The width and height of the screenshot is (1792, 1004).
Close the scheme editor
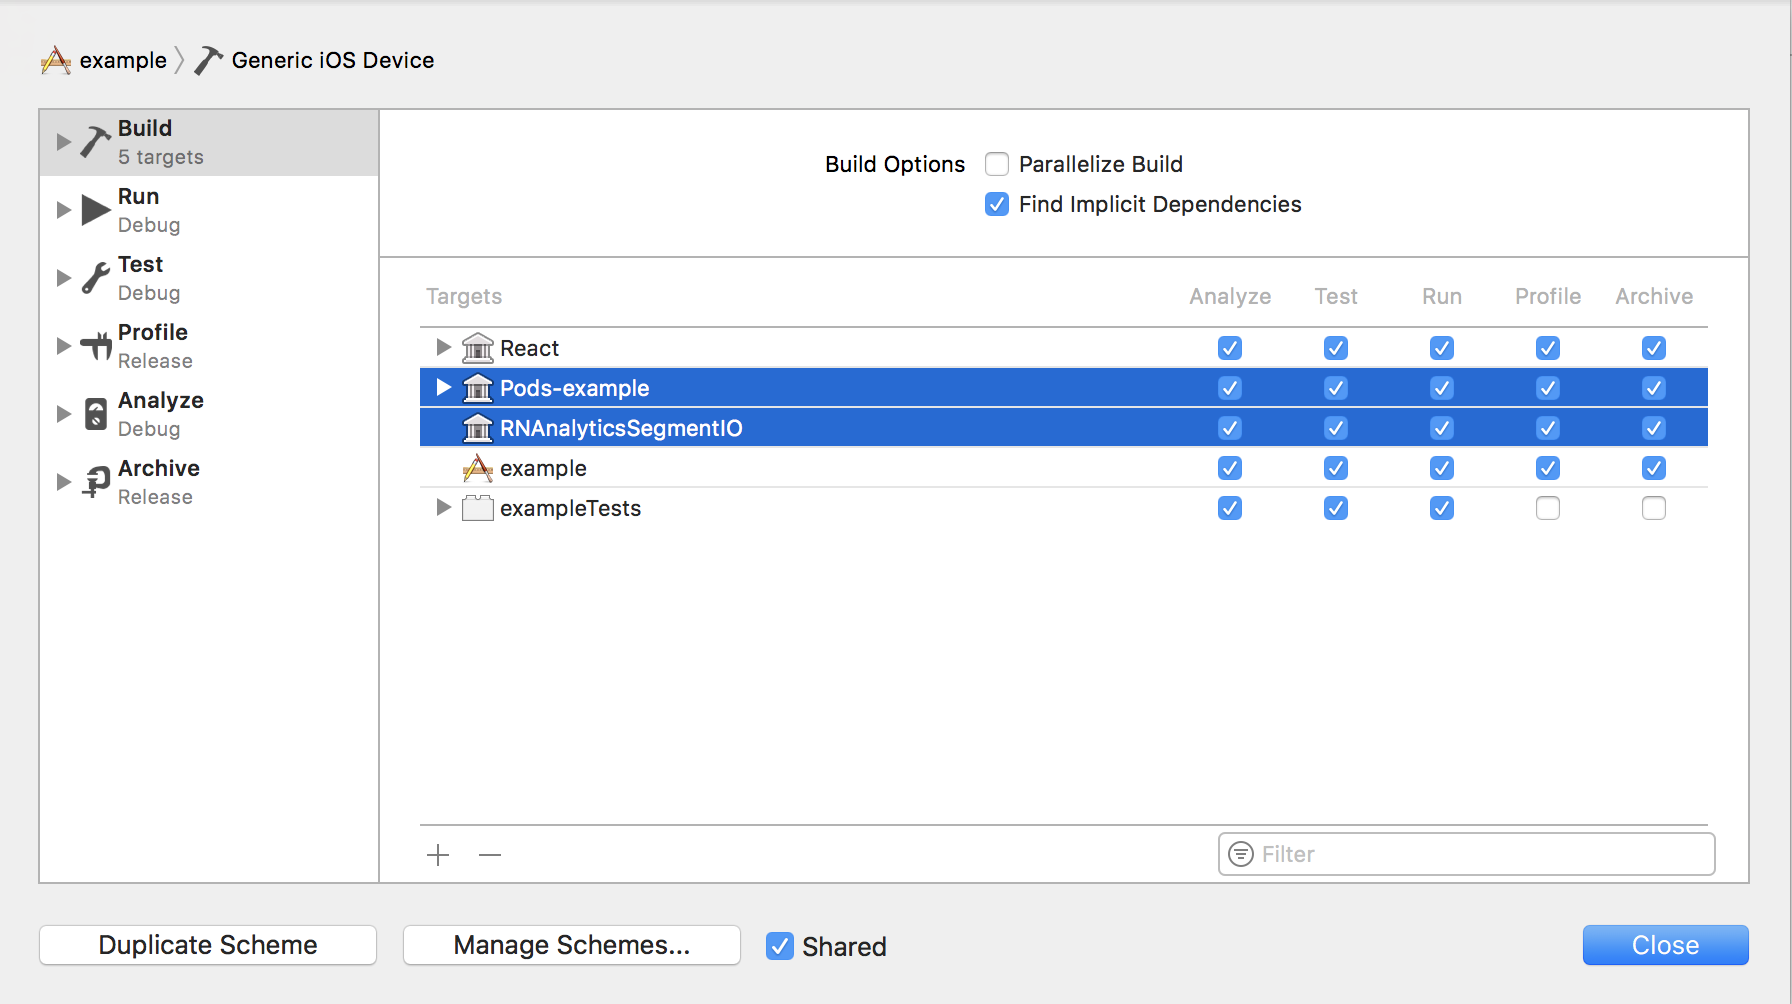point(1665,945)
